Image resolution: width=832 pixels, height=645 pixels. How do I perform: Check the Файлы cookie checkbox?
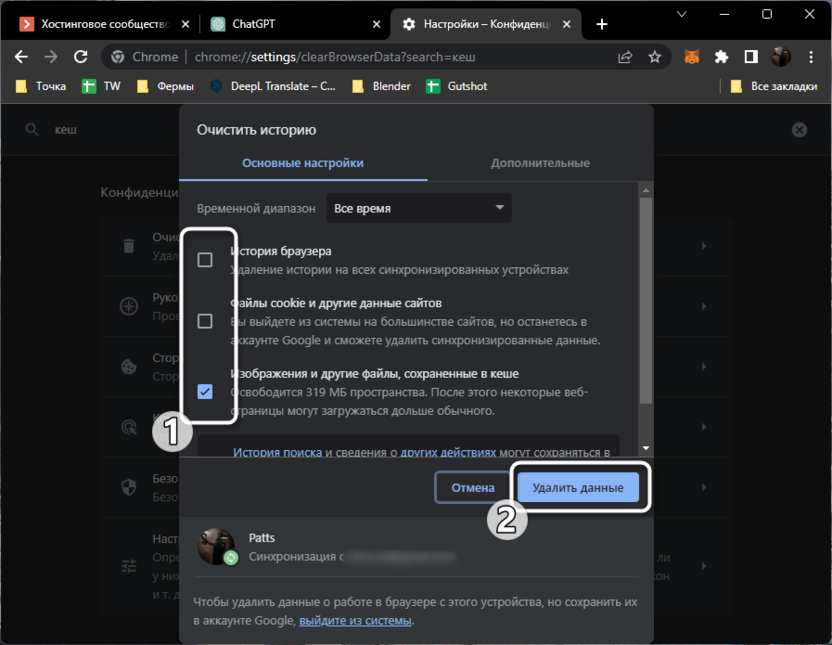point(205,321)
